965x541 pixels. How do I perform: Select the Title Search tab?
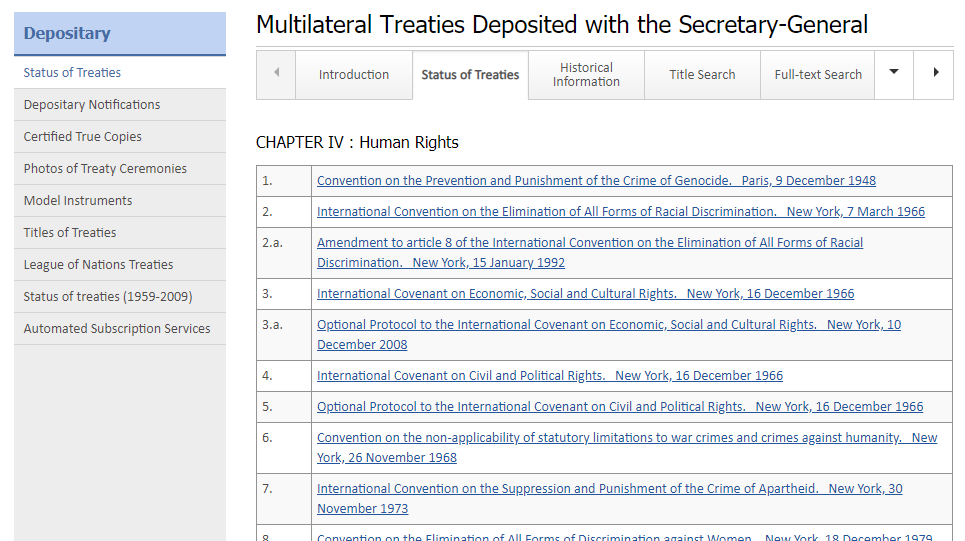click(x=702, y=75)
